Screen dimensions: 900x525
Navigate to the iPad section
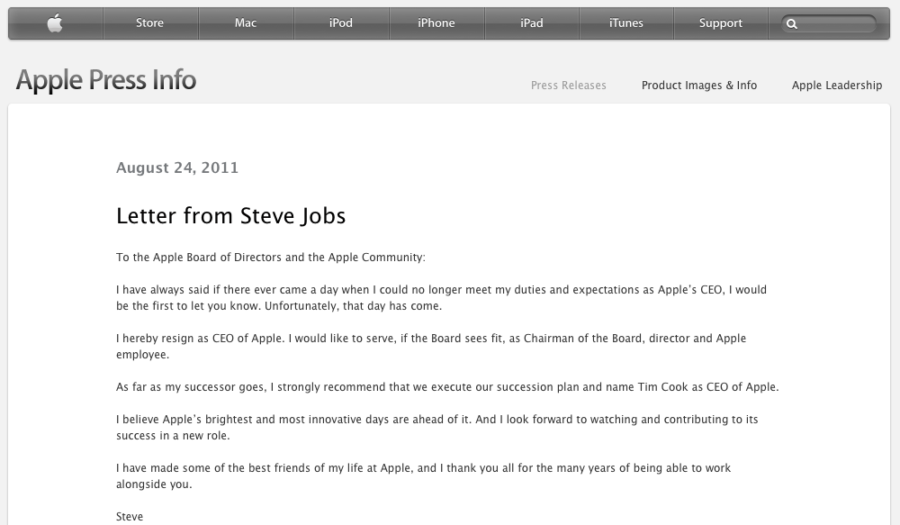(x=532, y=23)
